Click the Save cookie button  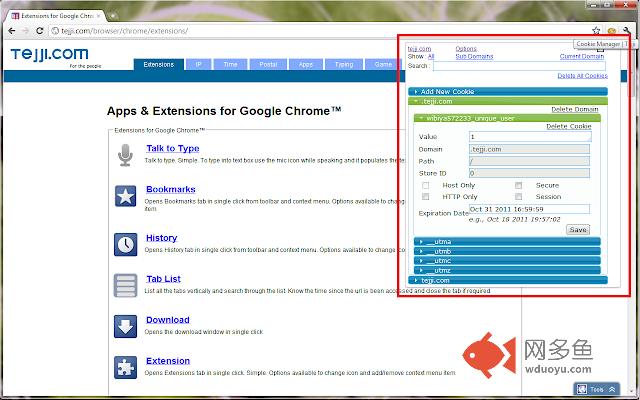tap(578, 230)
